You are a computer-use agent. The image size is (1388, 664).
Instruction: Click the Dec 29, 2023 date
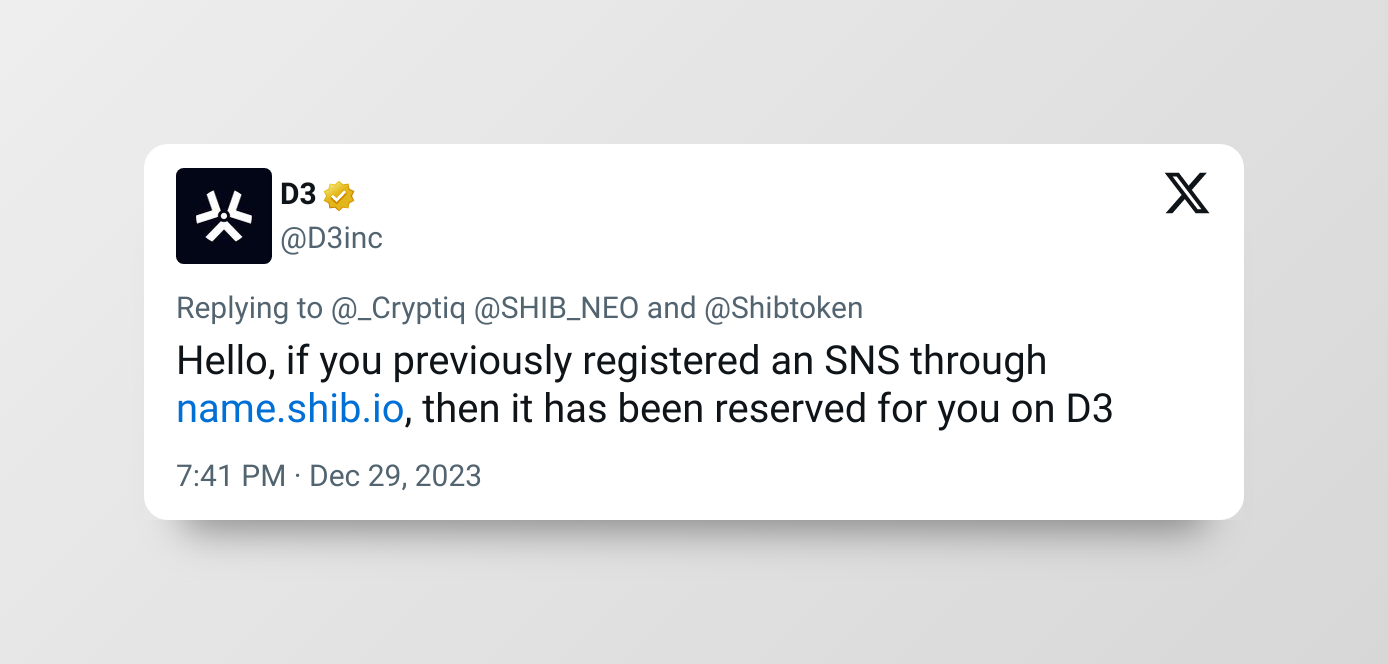pyautogui.click(x=395, y=475)
